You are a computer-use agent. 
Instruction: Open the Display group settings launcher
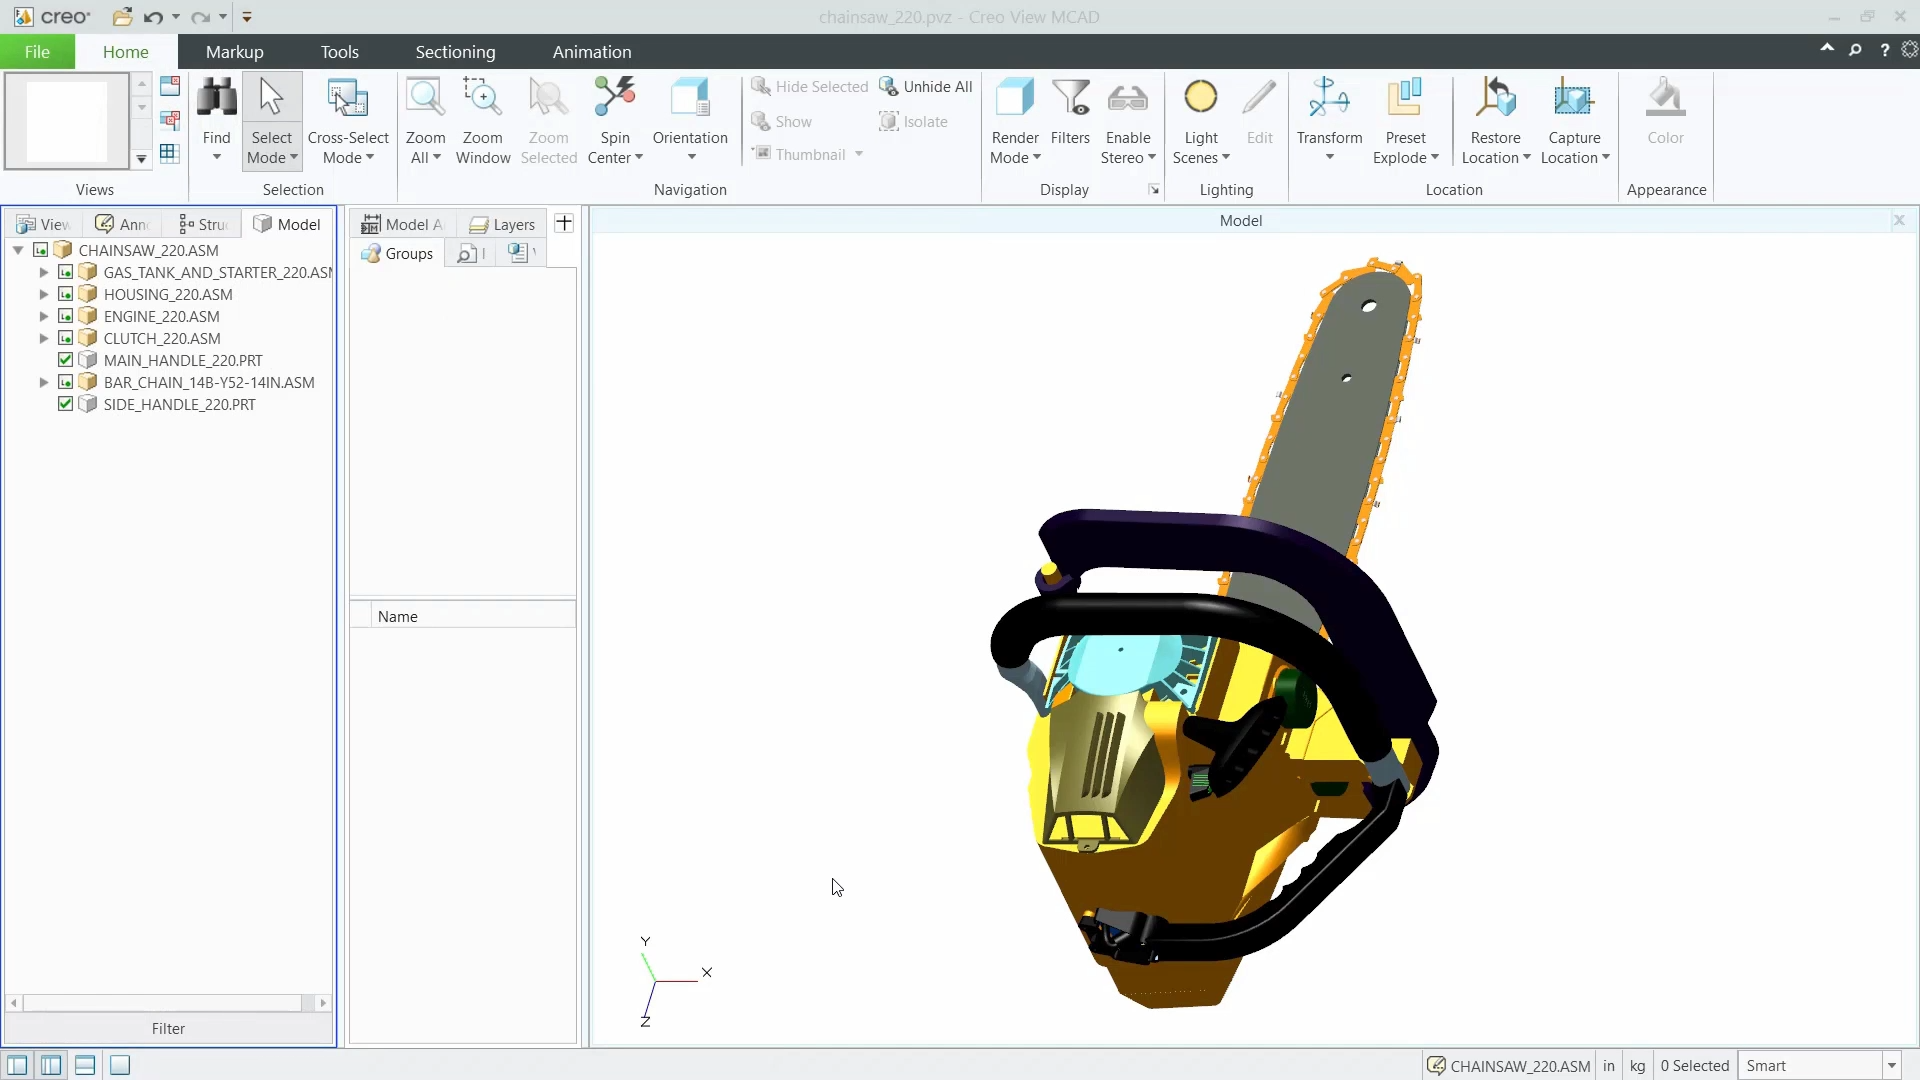[1154, 189]
